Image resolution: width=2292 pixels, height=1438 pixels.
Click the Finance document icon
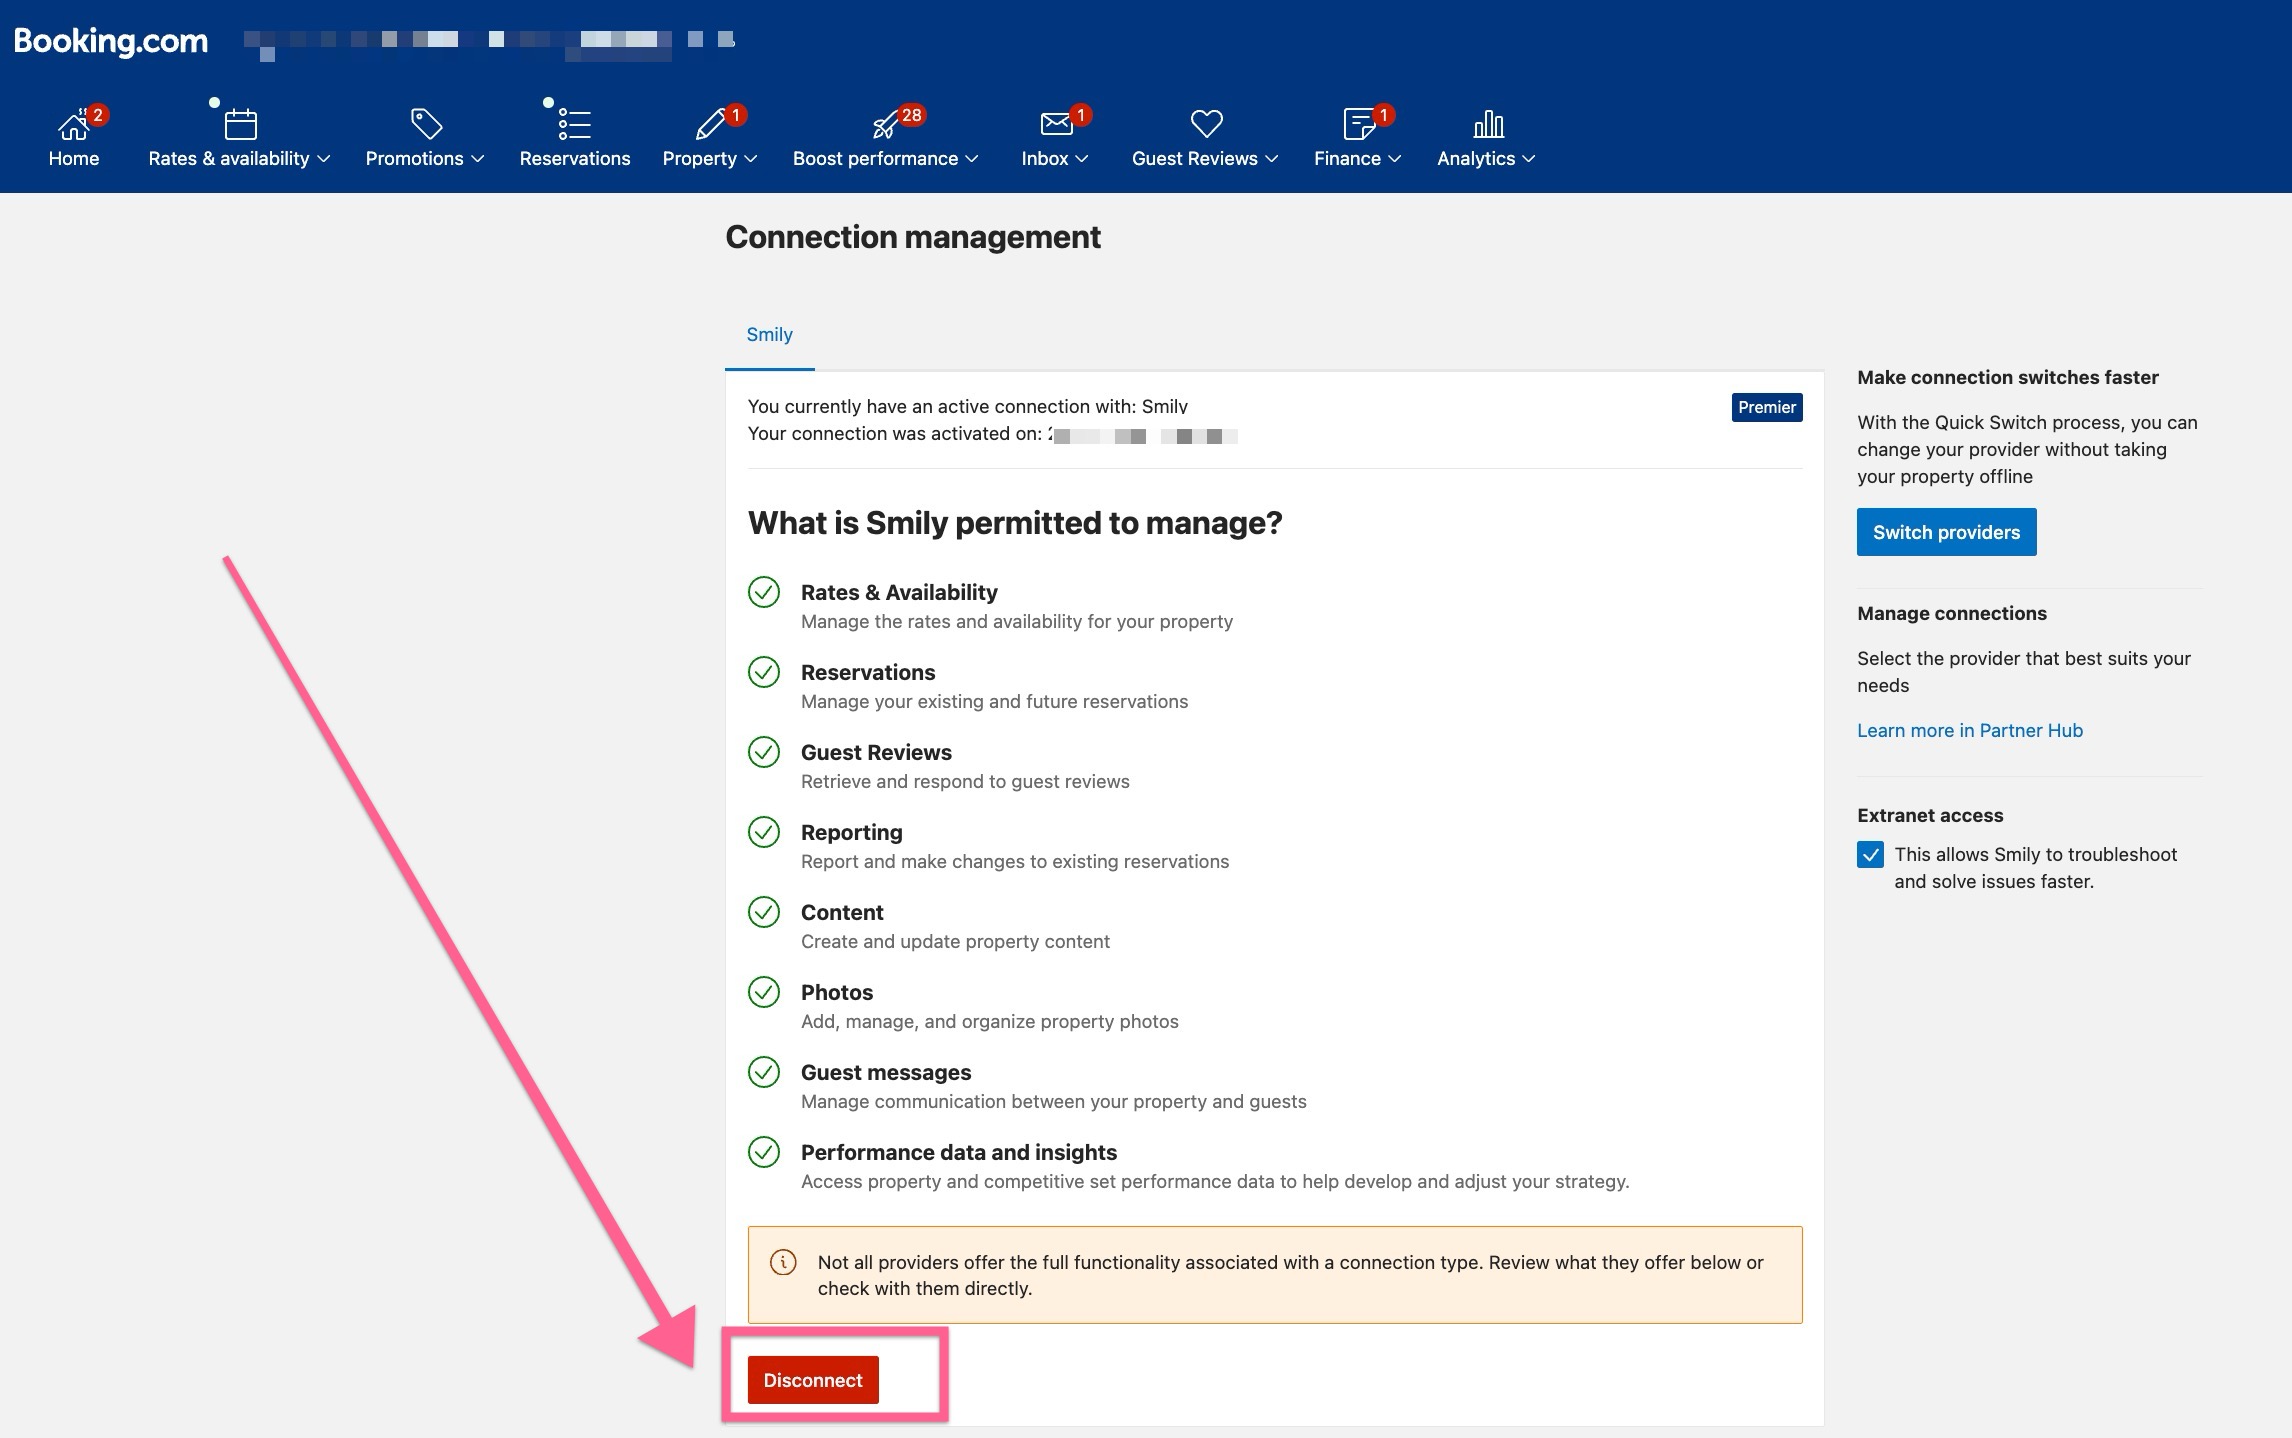click(x=1358, y=125)
